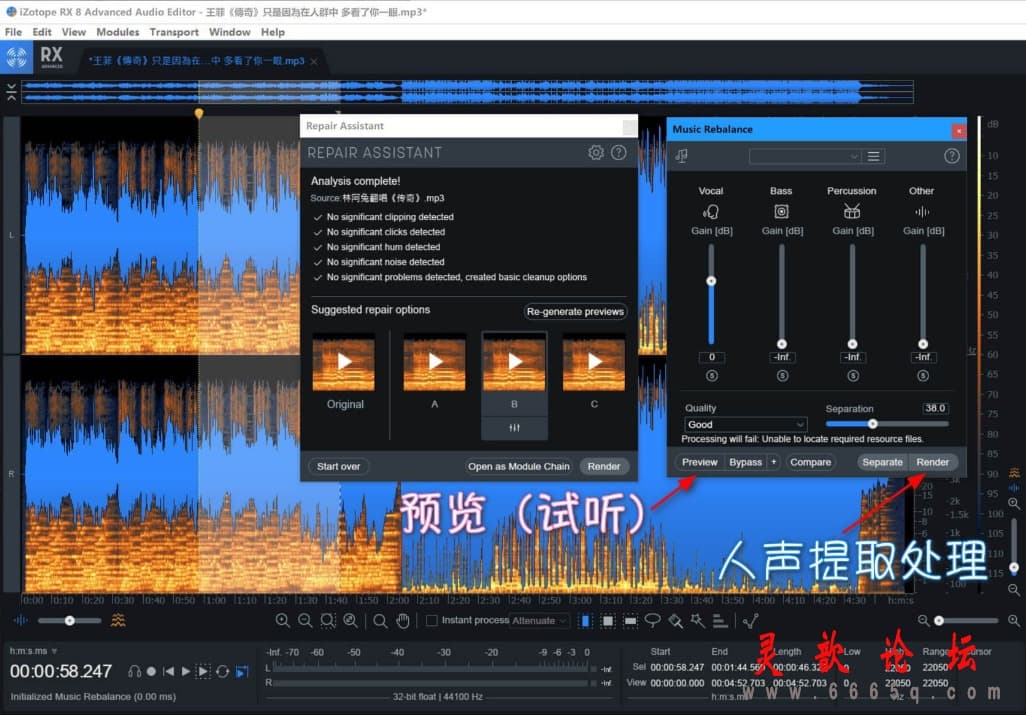The image size is (1026, 718).
Task: Click the Music Rebalance module icon
Action: 682,156
